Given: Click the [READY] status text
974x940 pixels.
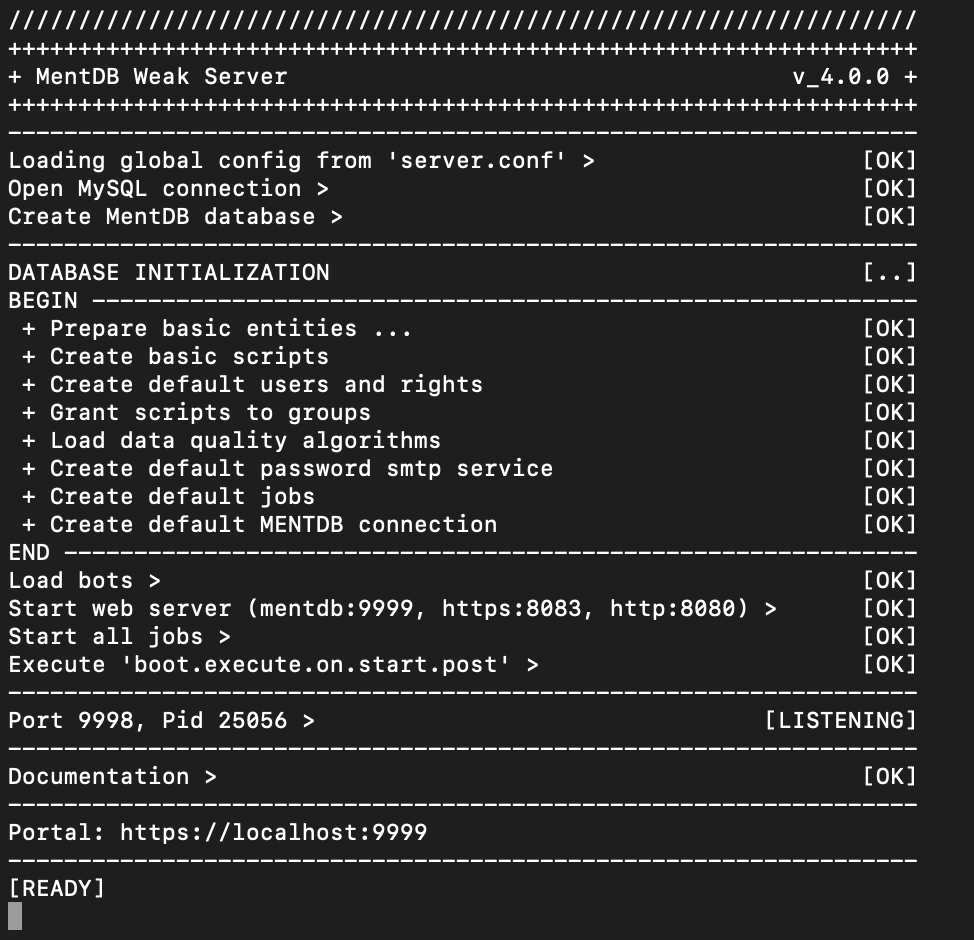Looking at the screenshot, I should tap(56, 888).
